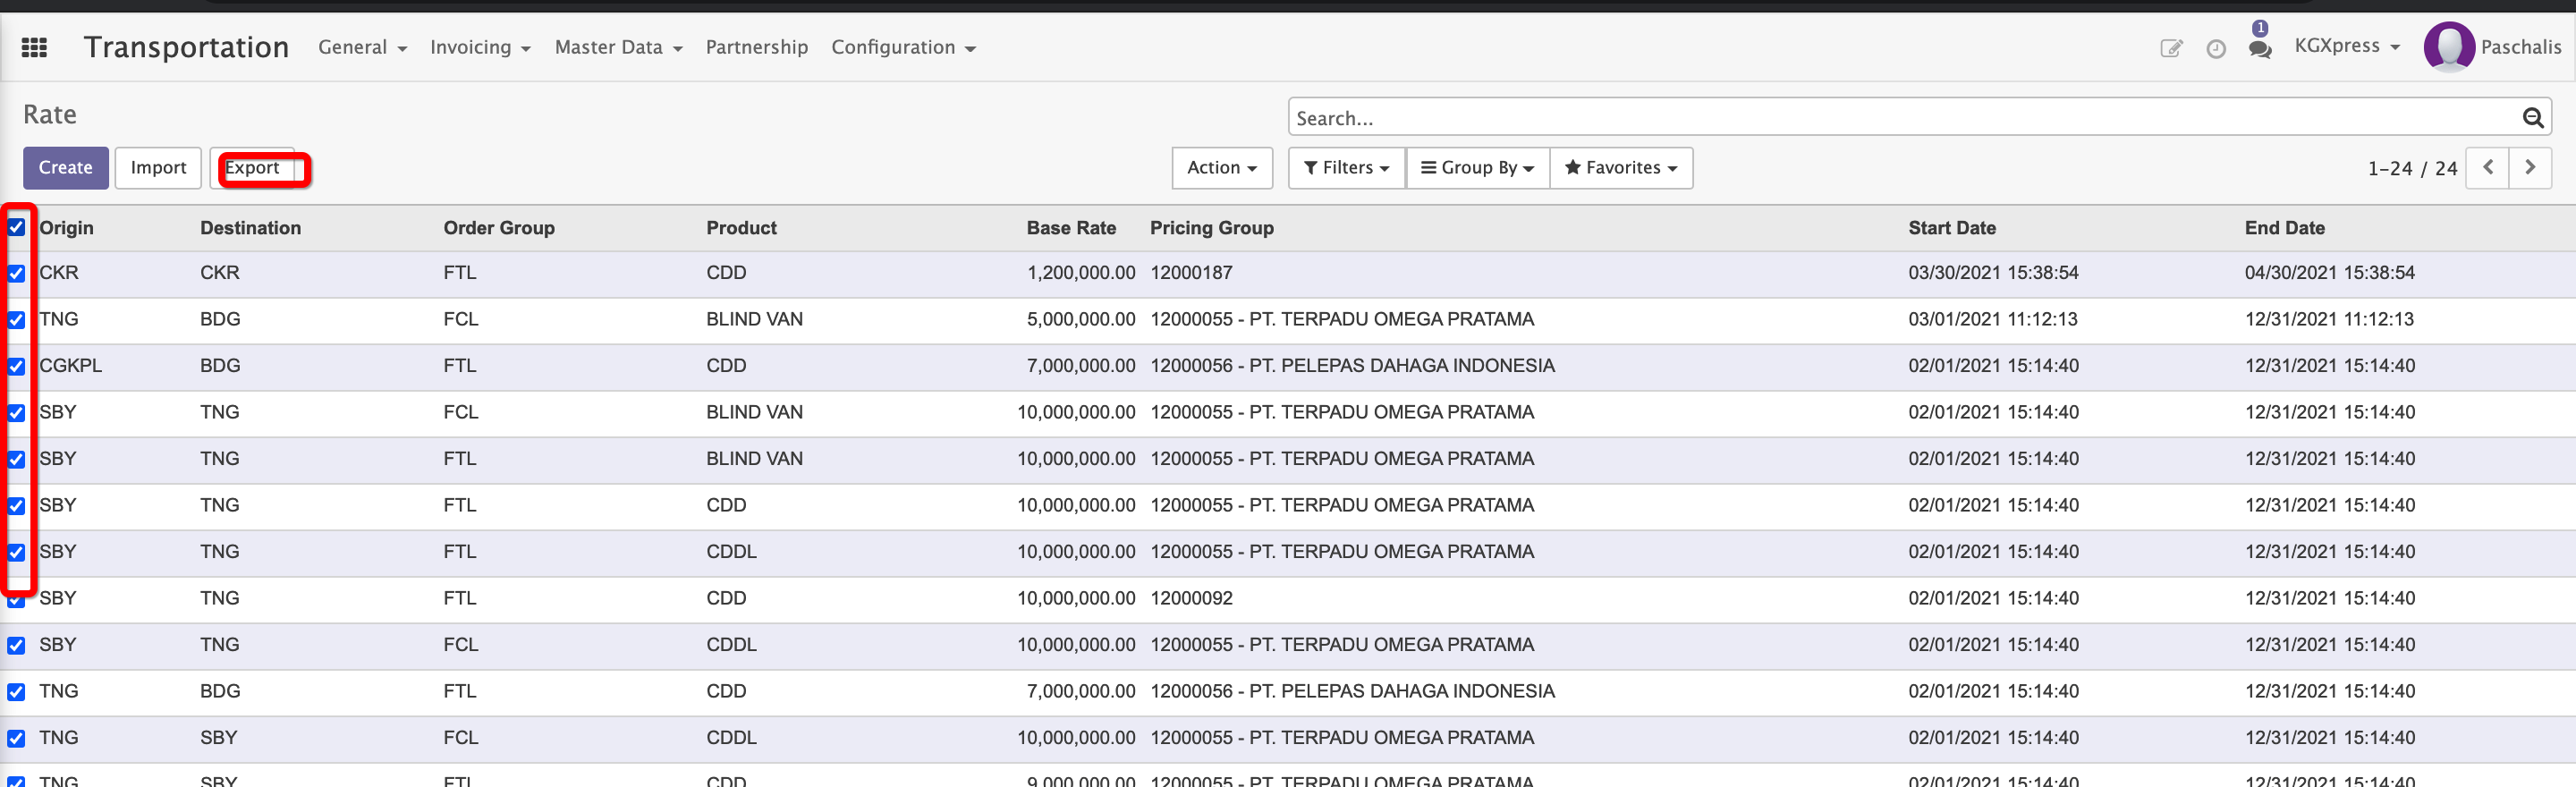This screenshot has width=2576, height=787.
Task: Uncheck the TNG BDG FCL BLIND VAN row checkbox
Action: (x=16, y=320)
